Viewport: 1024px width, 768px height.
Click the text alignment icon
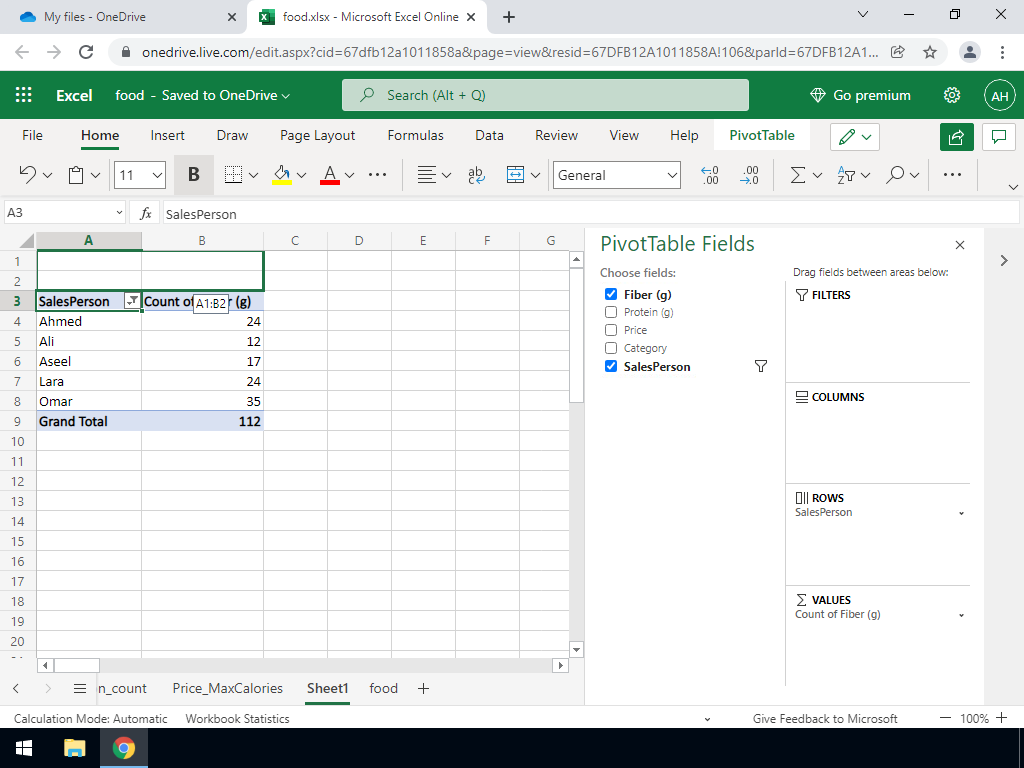426,175
